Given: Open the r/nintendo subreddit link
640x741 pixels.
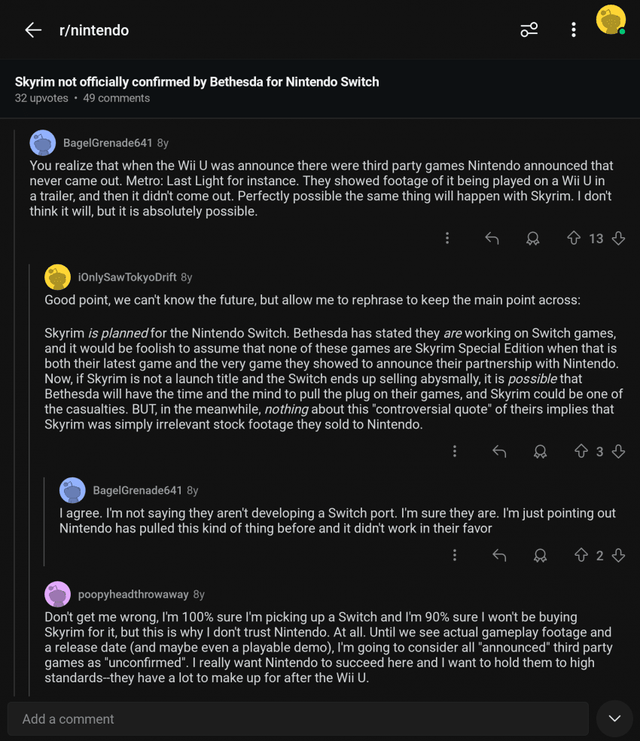Looking at the screenshot, I should (x=94, y=30).
